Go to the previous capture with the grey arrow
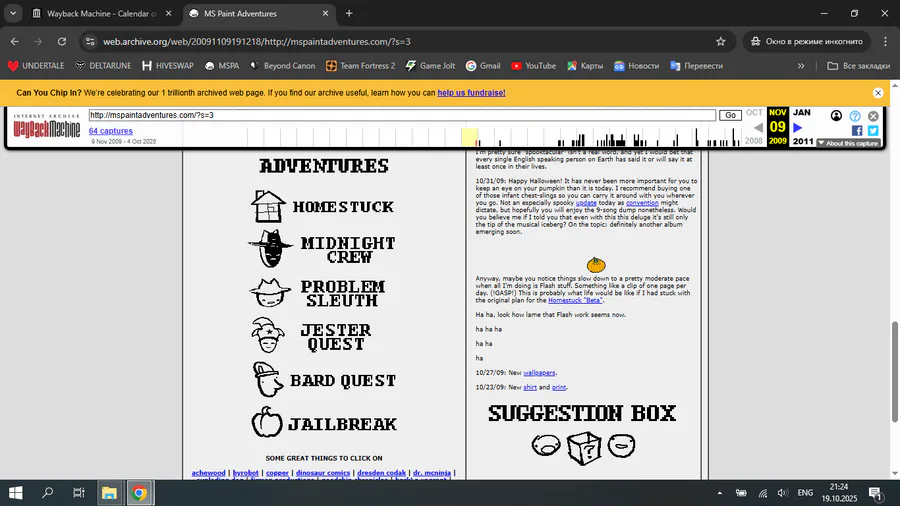Viewport: 900px width, 506px height. 758,127
